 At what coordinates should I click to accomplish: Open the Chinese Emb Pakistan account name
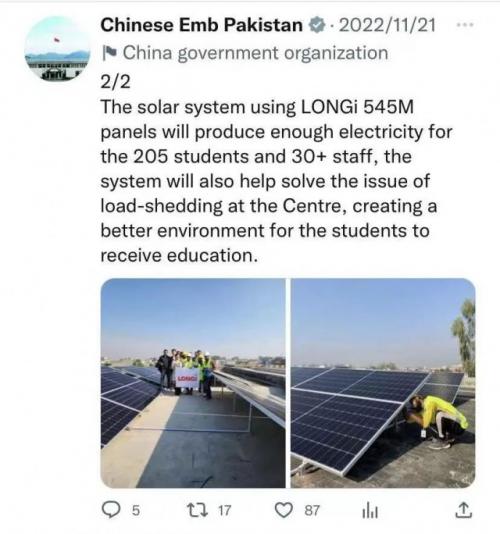(201, 25)
